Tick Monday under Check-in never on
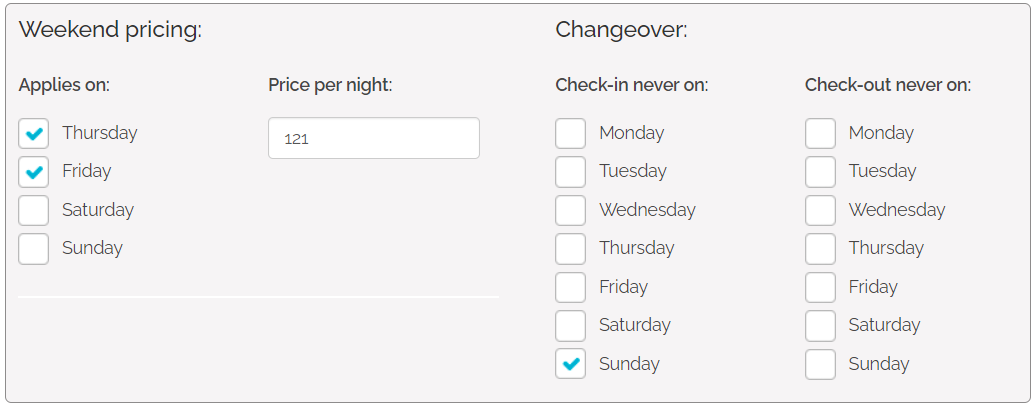This screenshot has height=406, width=1035. click(x=571, y=133)
